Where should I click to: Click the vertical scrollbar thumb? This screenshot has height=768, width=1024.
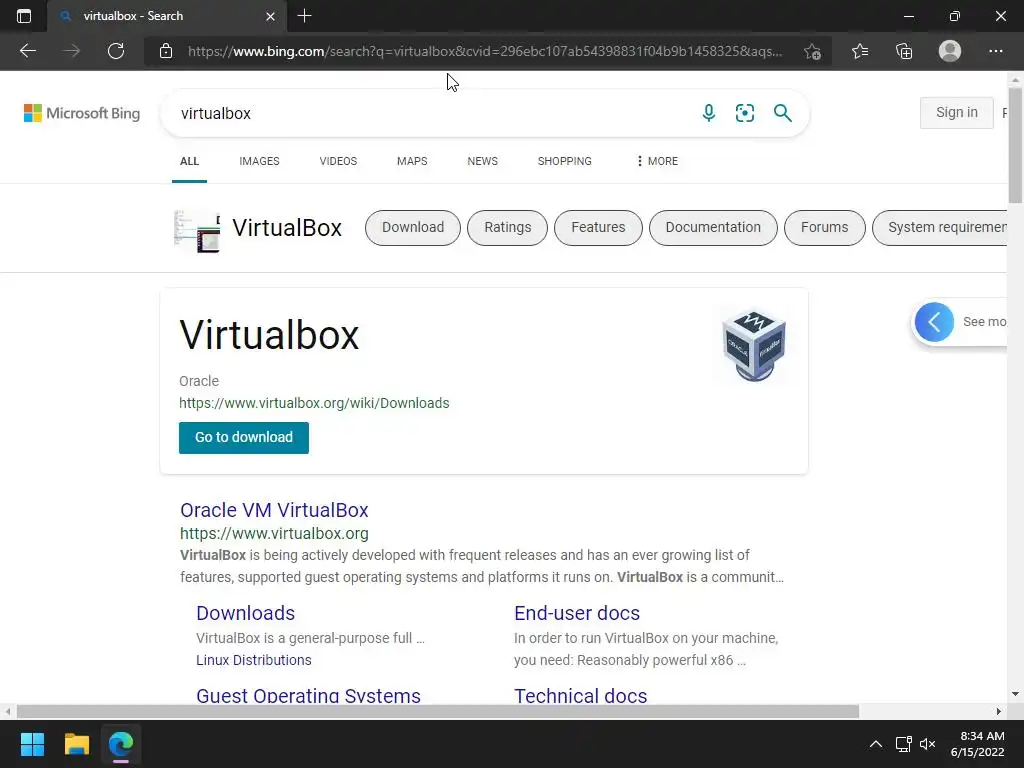(1015, 144)
